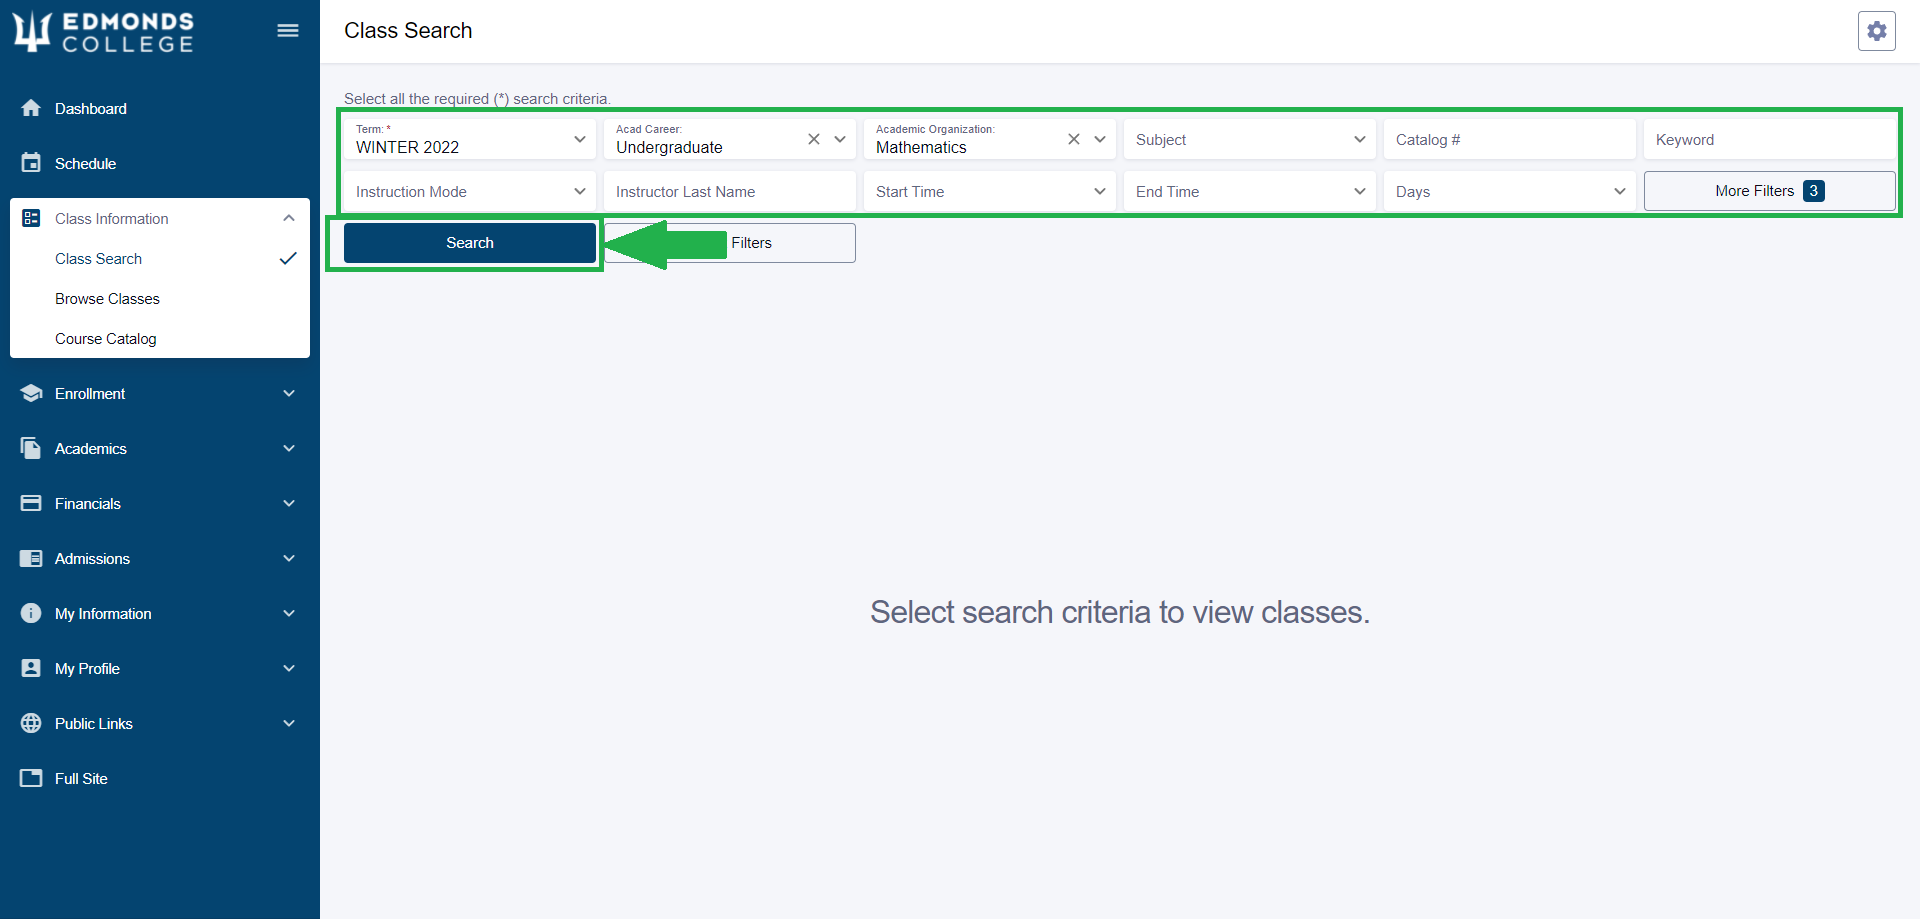The width and height of the screenshot is (1920, 919).
Task: Open the Subject dropdown
Action: 1250,139
